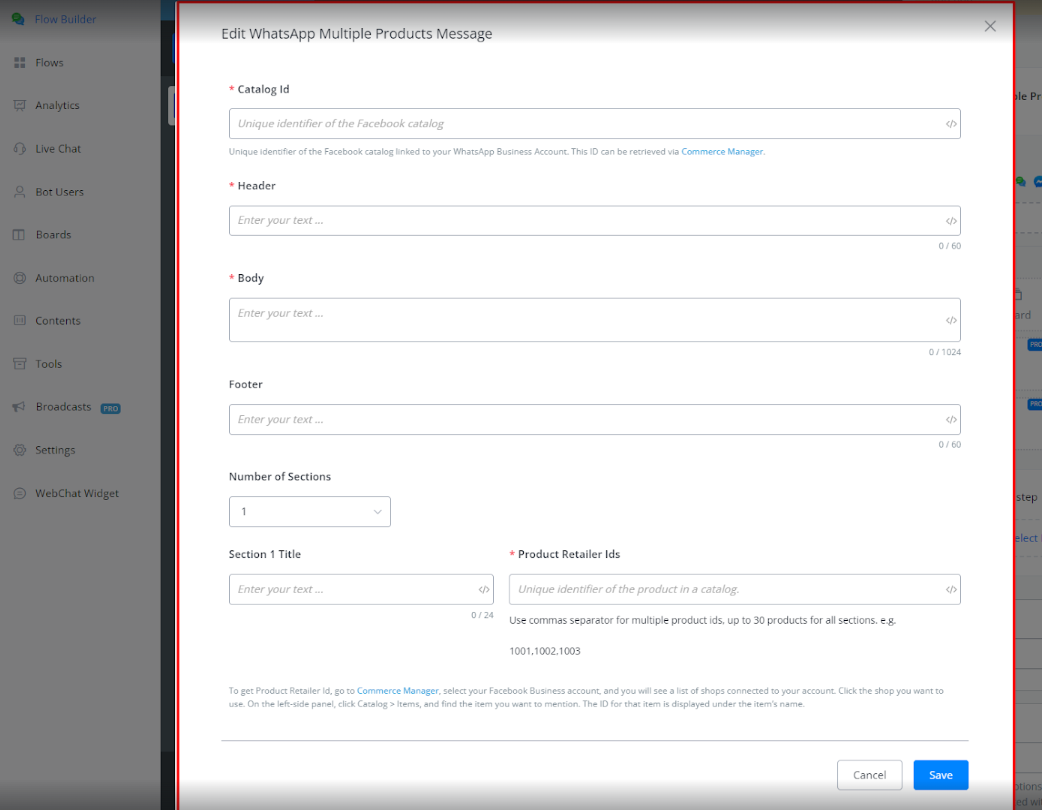Click the Flows grid icon in sidebar
1042x810 pixels.
(19, 63)
